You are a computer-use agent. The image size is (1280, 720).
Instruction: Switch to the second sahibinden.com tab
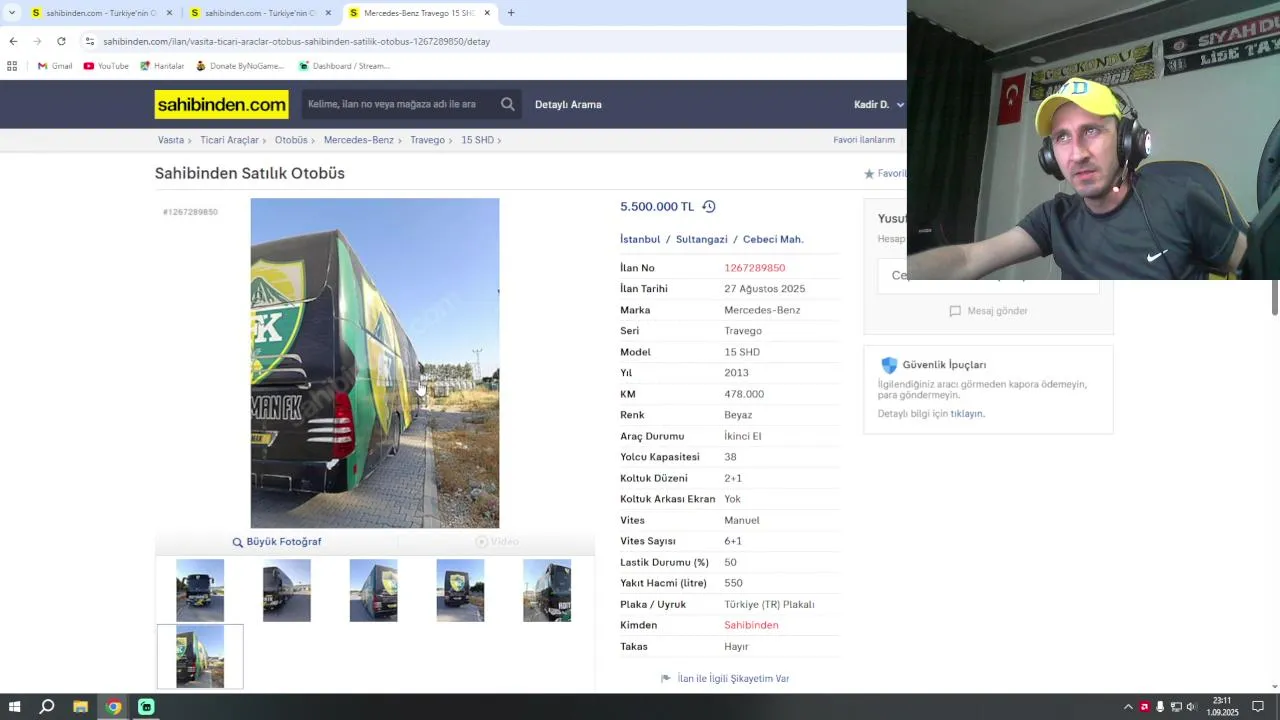261,13
